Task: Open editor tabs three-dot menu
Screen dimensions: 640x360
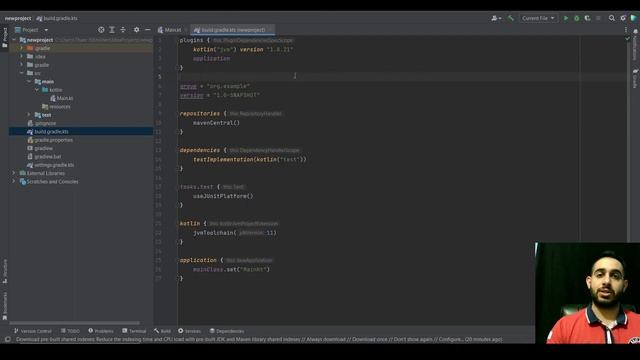Action: point(626,30)
